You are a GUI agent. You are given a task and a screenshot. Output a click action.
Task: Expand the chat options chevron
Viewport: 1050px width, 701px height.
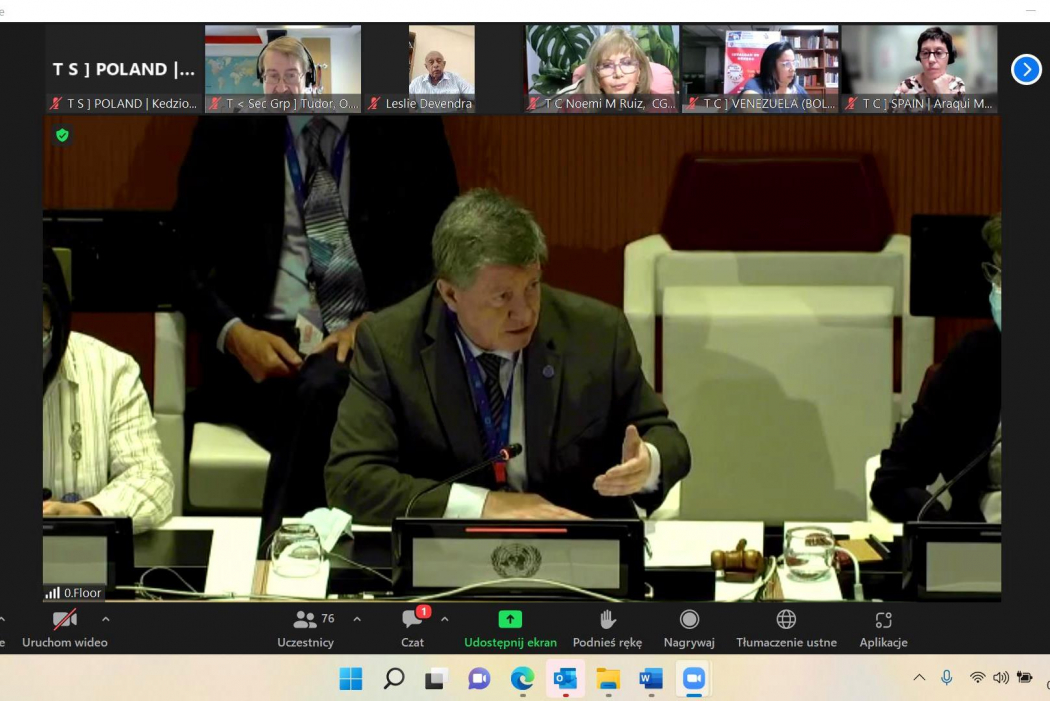445,619
